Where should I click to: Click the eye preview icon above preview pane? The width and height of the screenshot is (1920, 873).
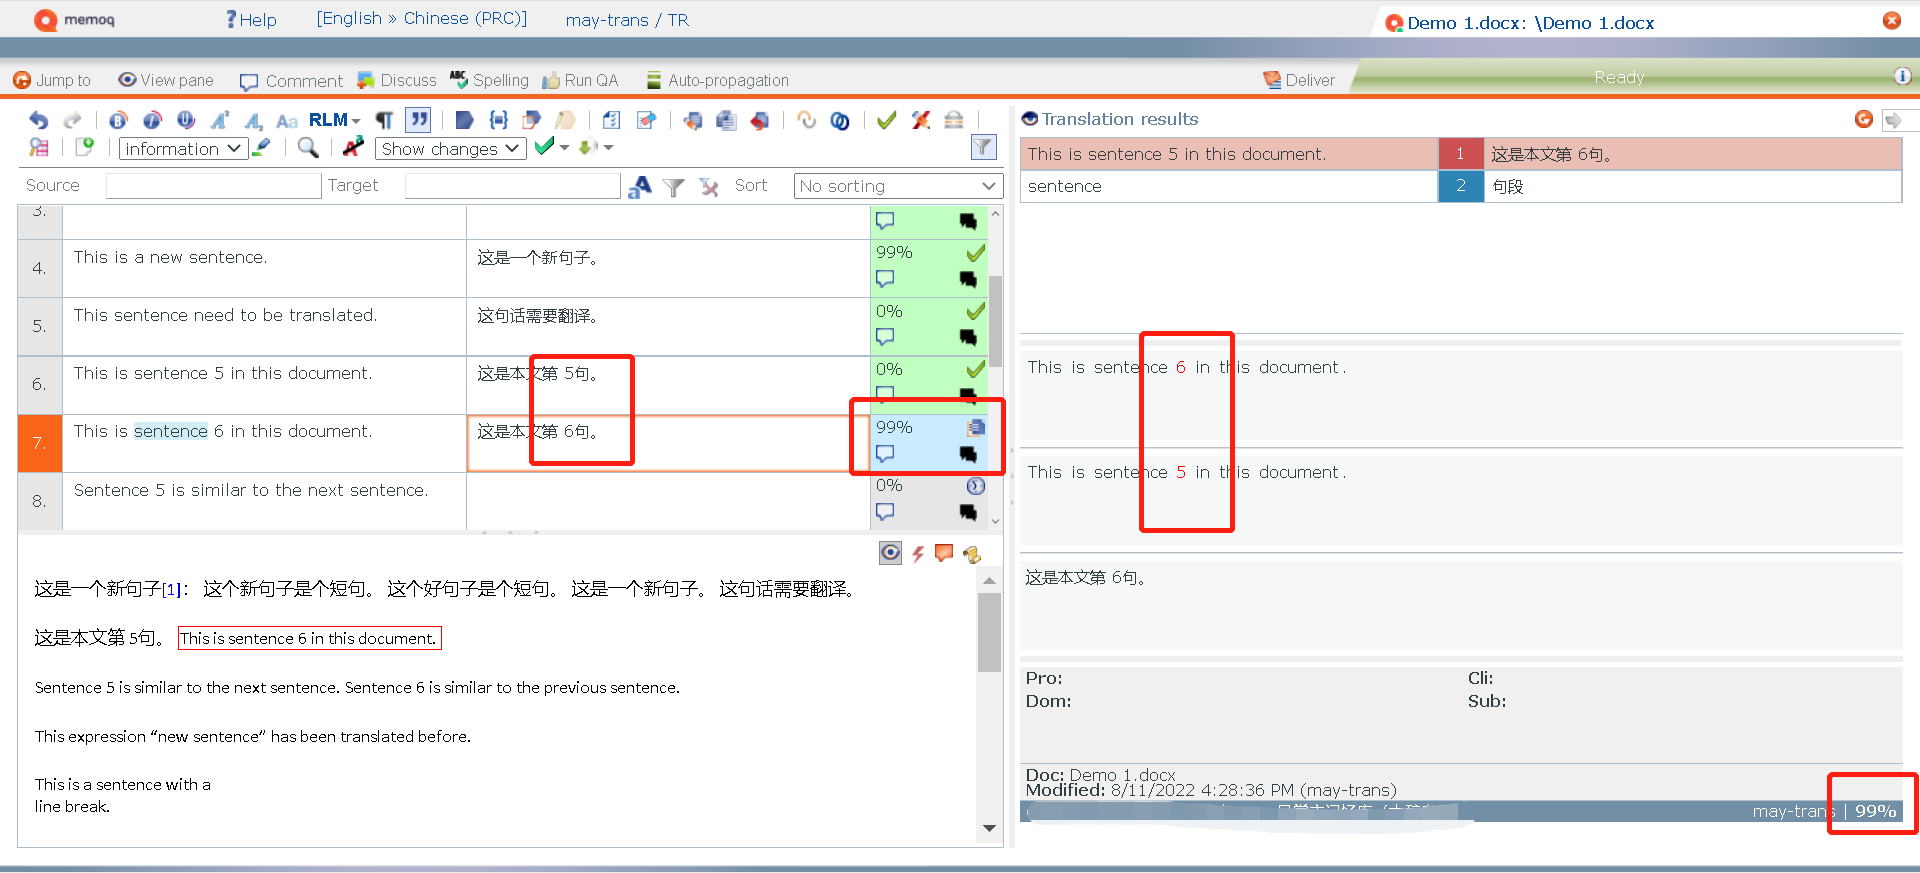coord(890,553)
